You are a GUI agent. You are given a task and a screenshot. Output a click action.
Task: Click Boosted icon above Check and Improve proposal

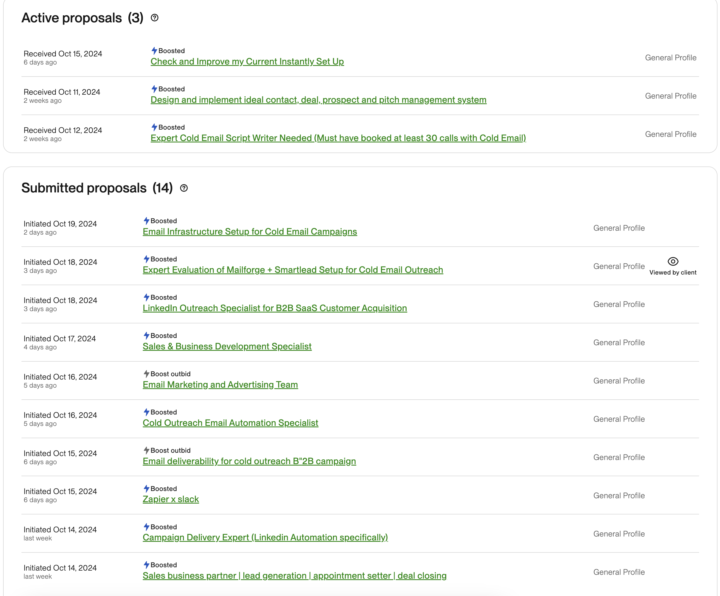[x=154, y=51]
